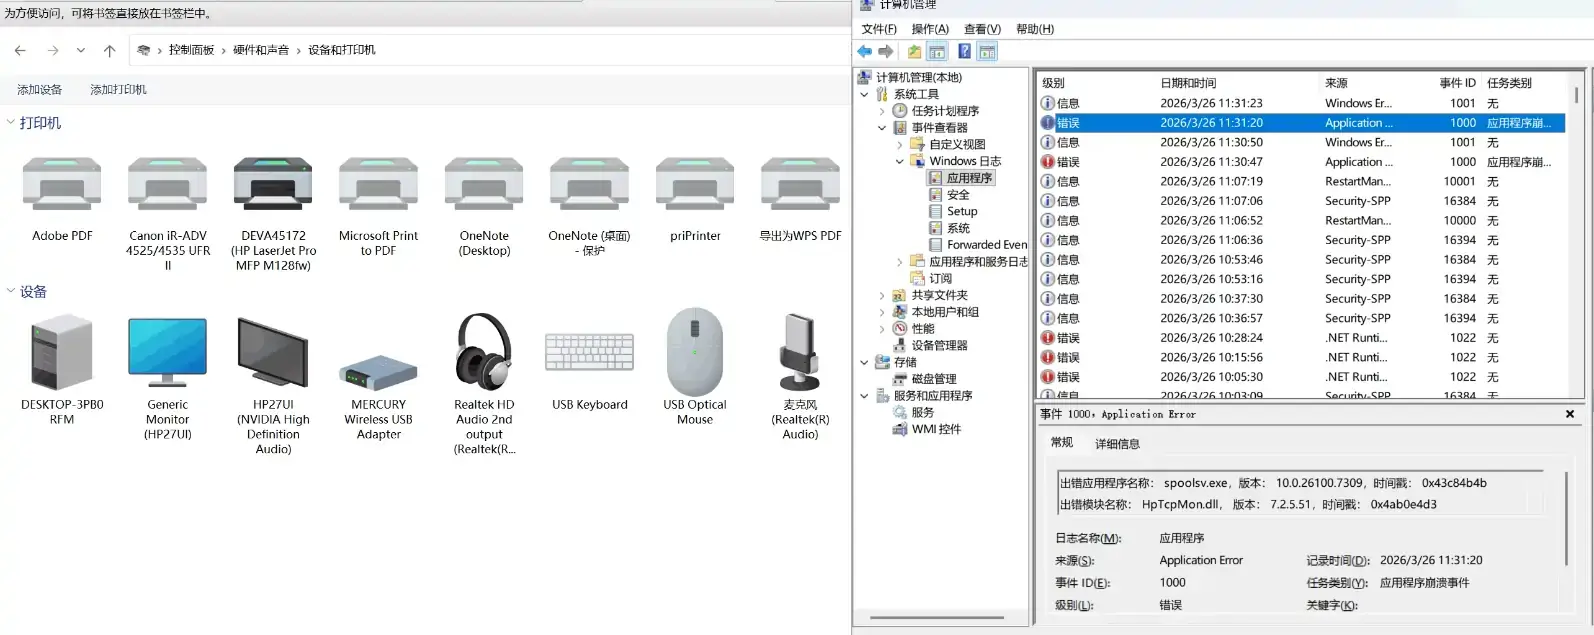This screenshot has width=1594, height=635.
Task: Open recent locations dropdown in Control Panel
Action: click(x=81, y=50)
